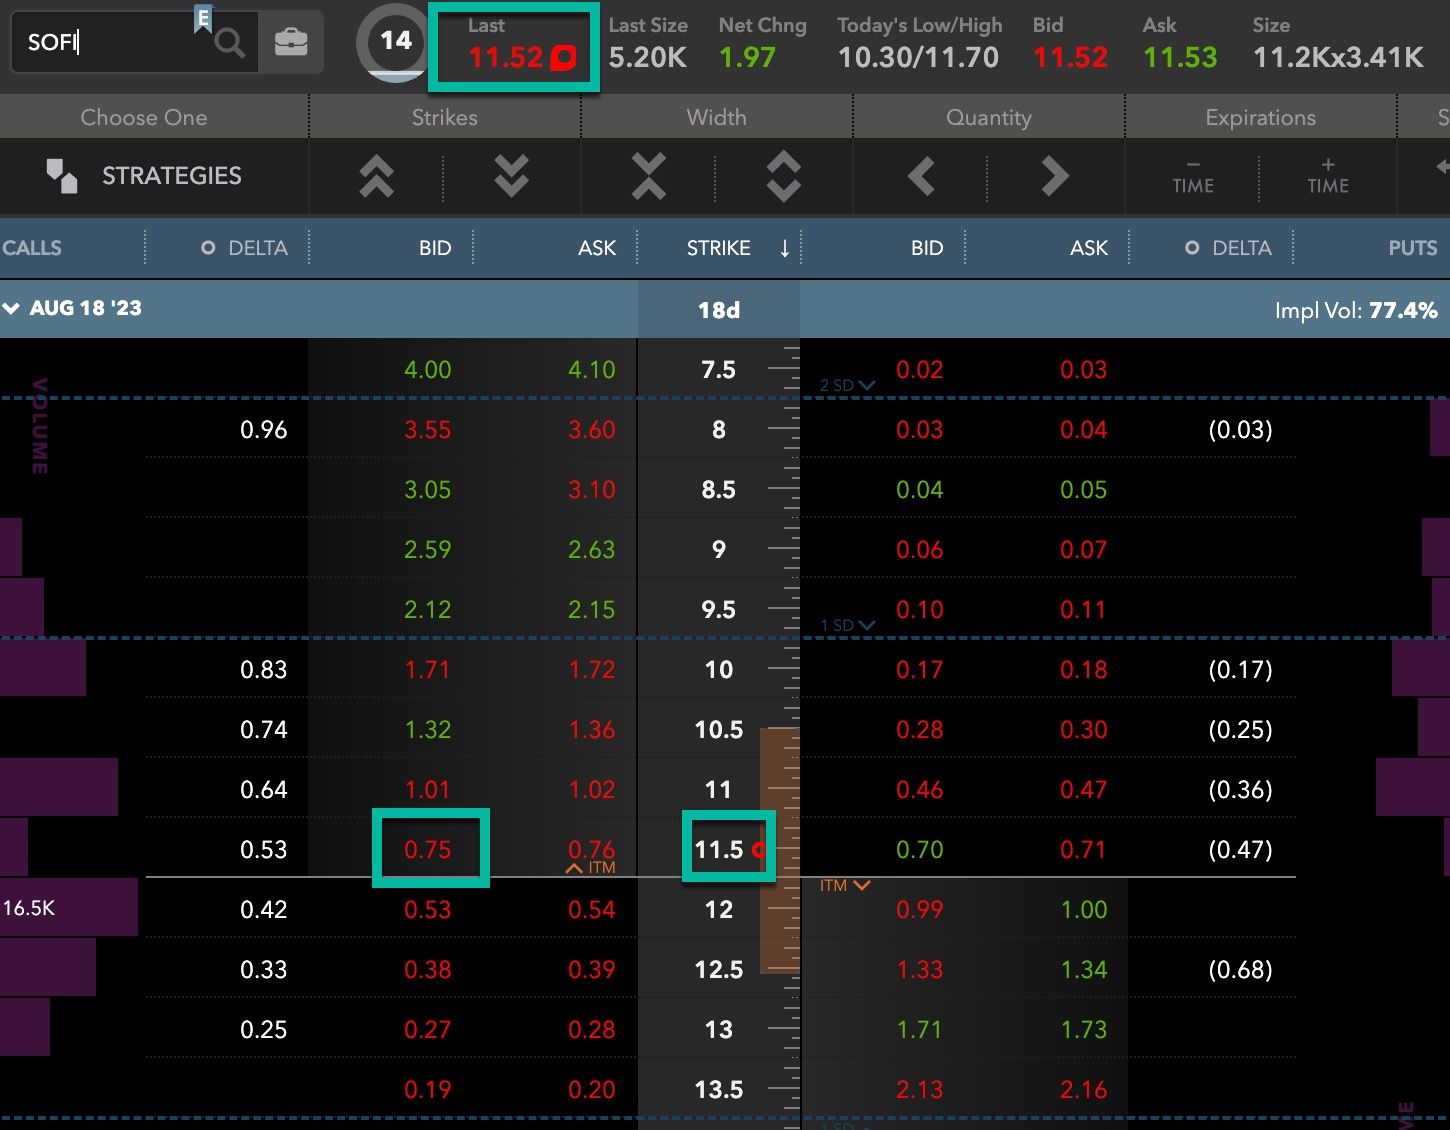Select call ask 1.02 at strike 11

pos(592,790)
